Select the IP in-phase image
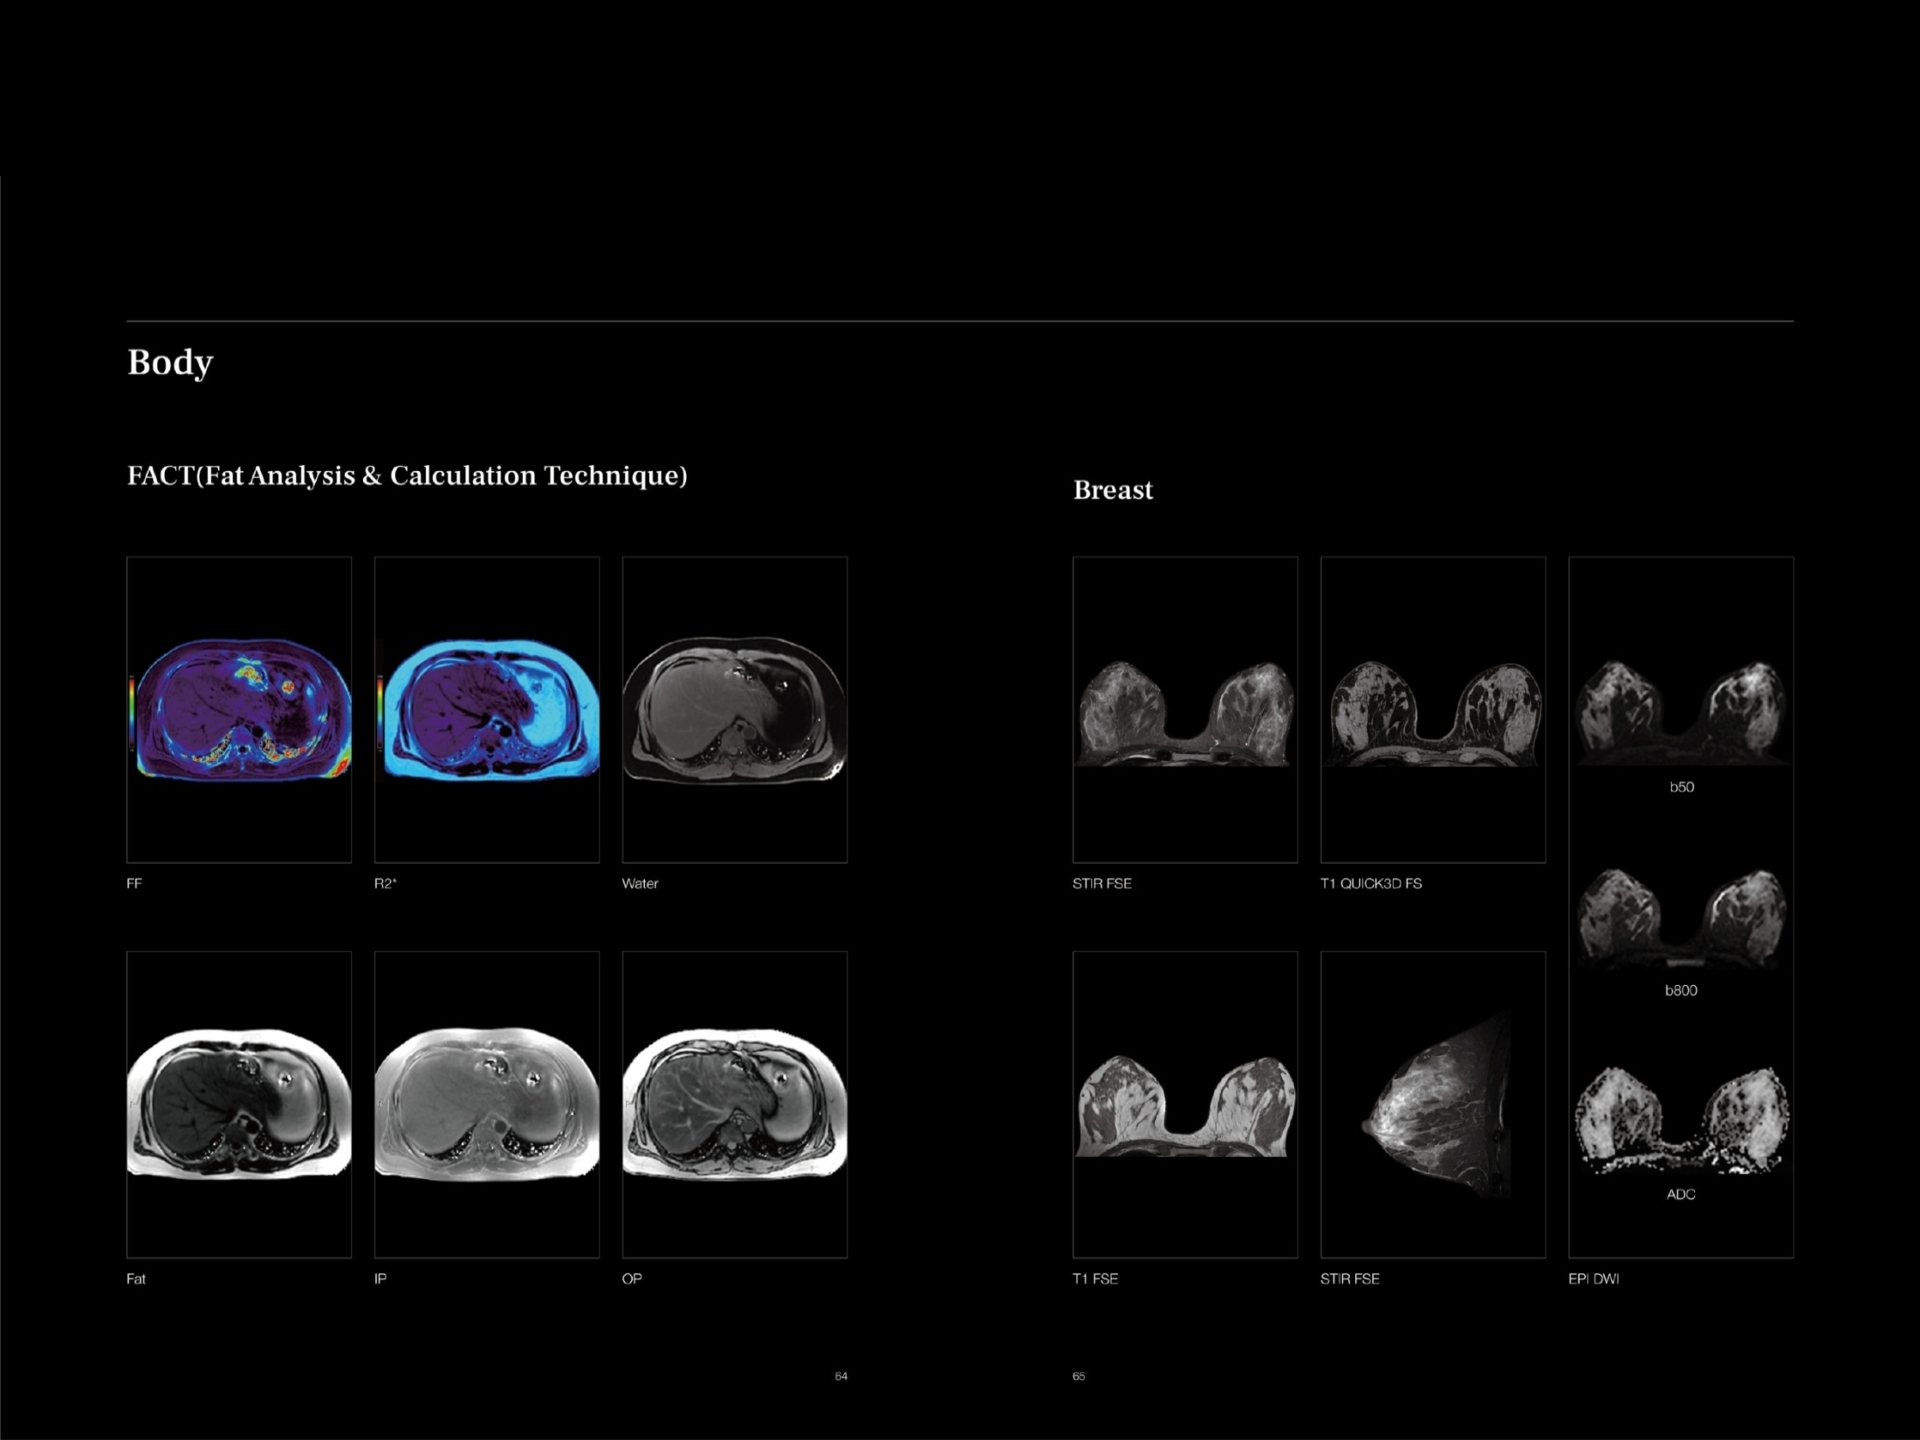This screenshot has height=1440, width=1920. (488, 1100)
